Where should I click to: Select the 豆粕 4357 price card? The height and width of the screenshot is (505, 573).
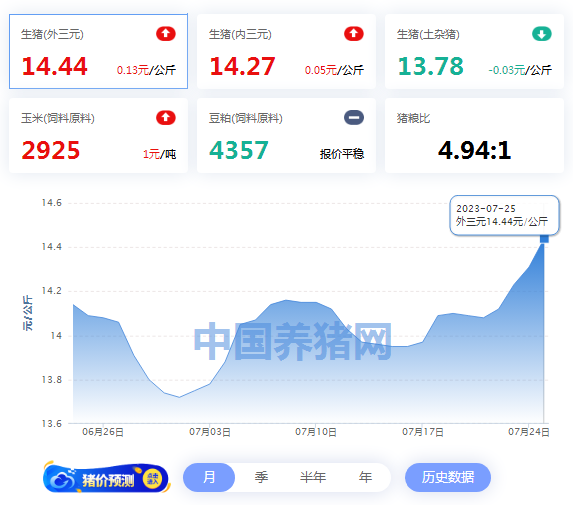(x=286, y=136)
